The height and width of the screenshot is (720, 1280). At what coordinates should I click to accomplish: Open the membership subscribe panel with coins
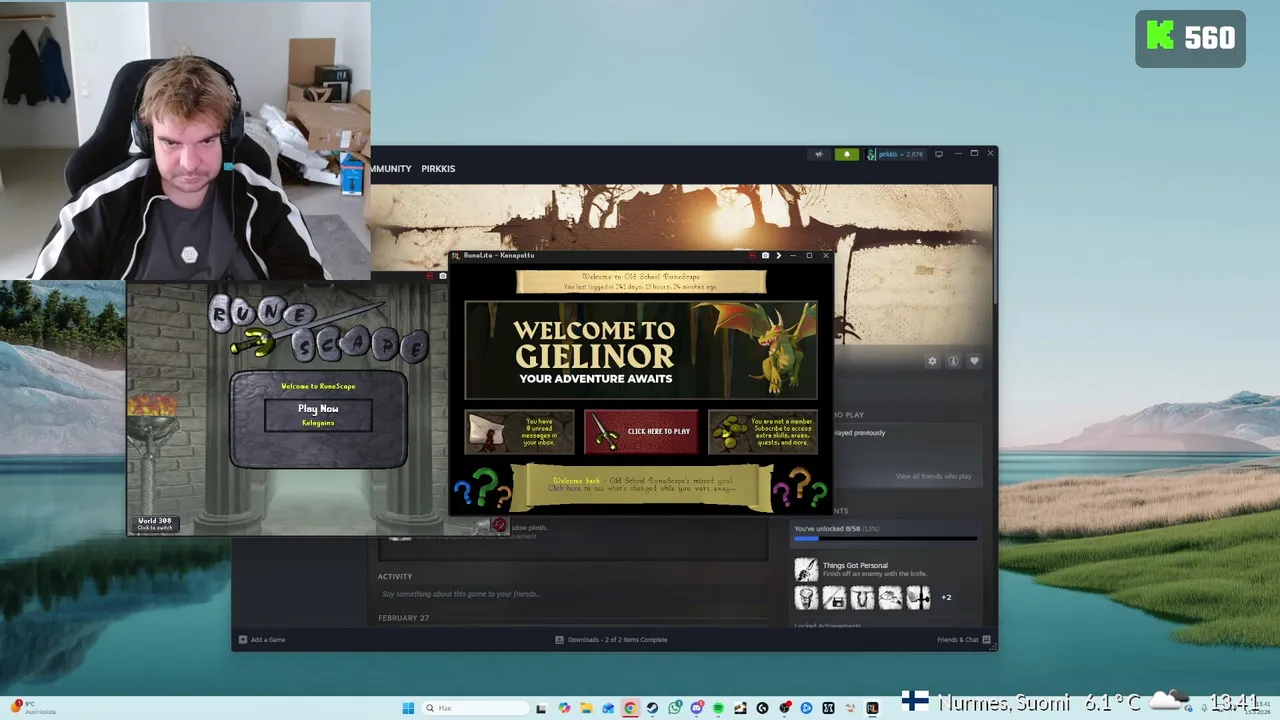tap(762, 431)
